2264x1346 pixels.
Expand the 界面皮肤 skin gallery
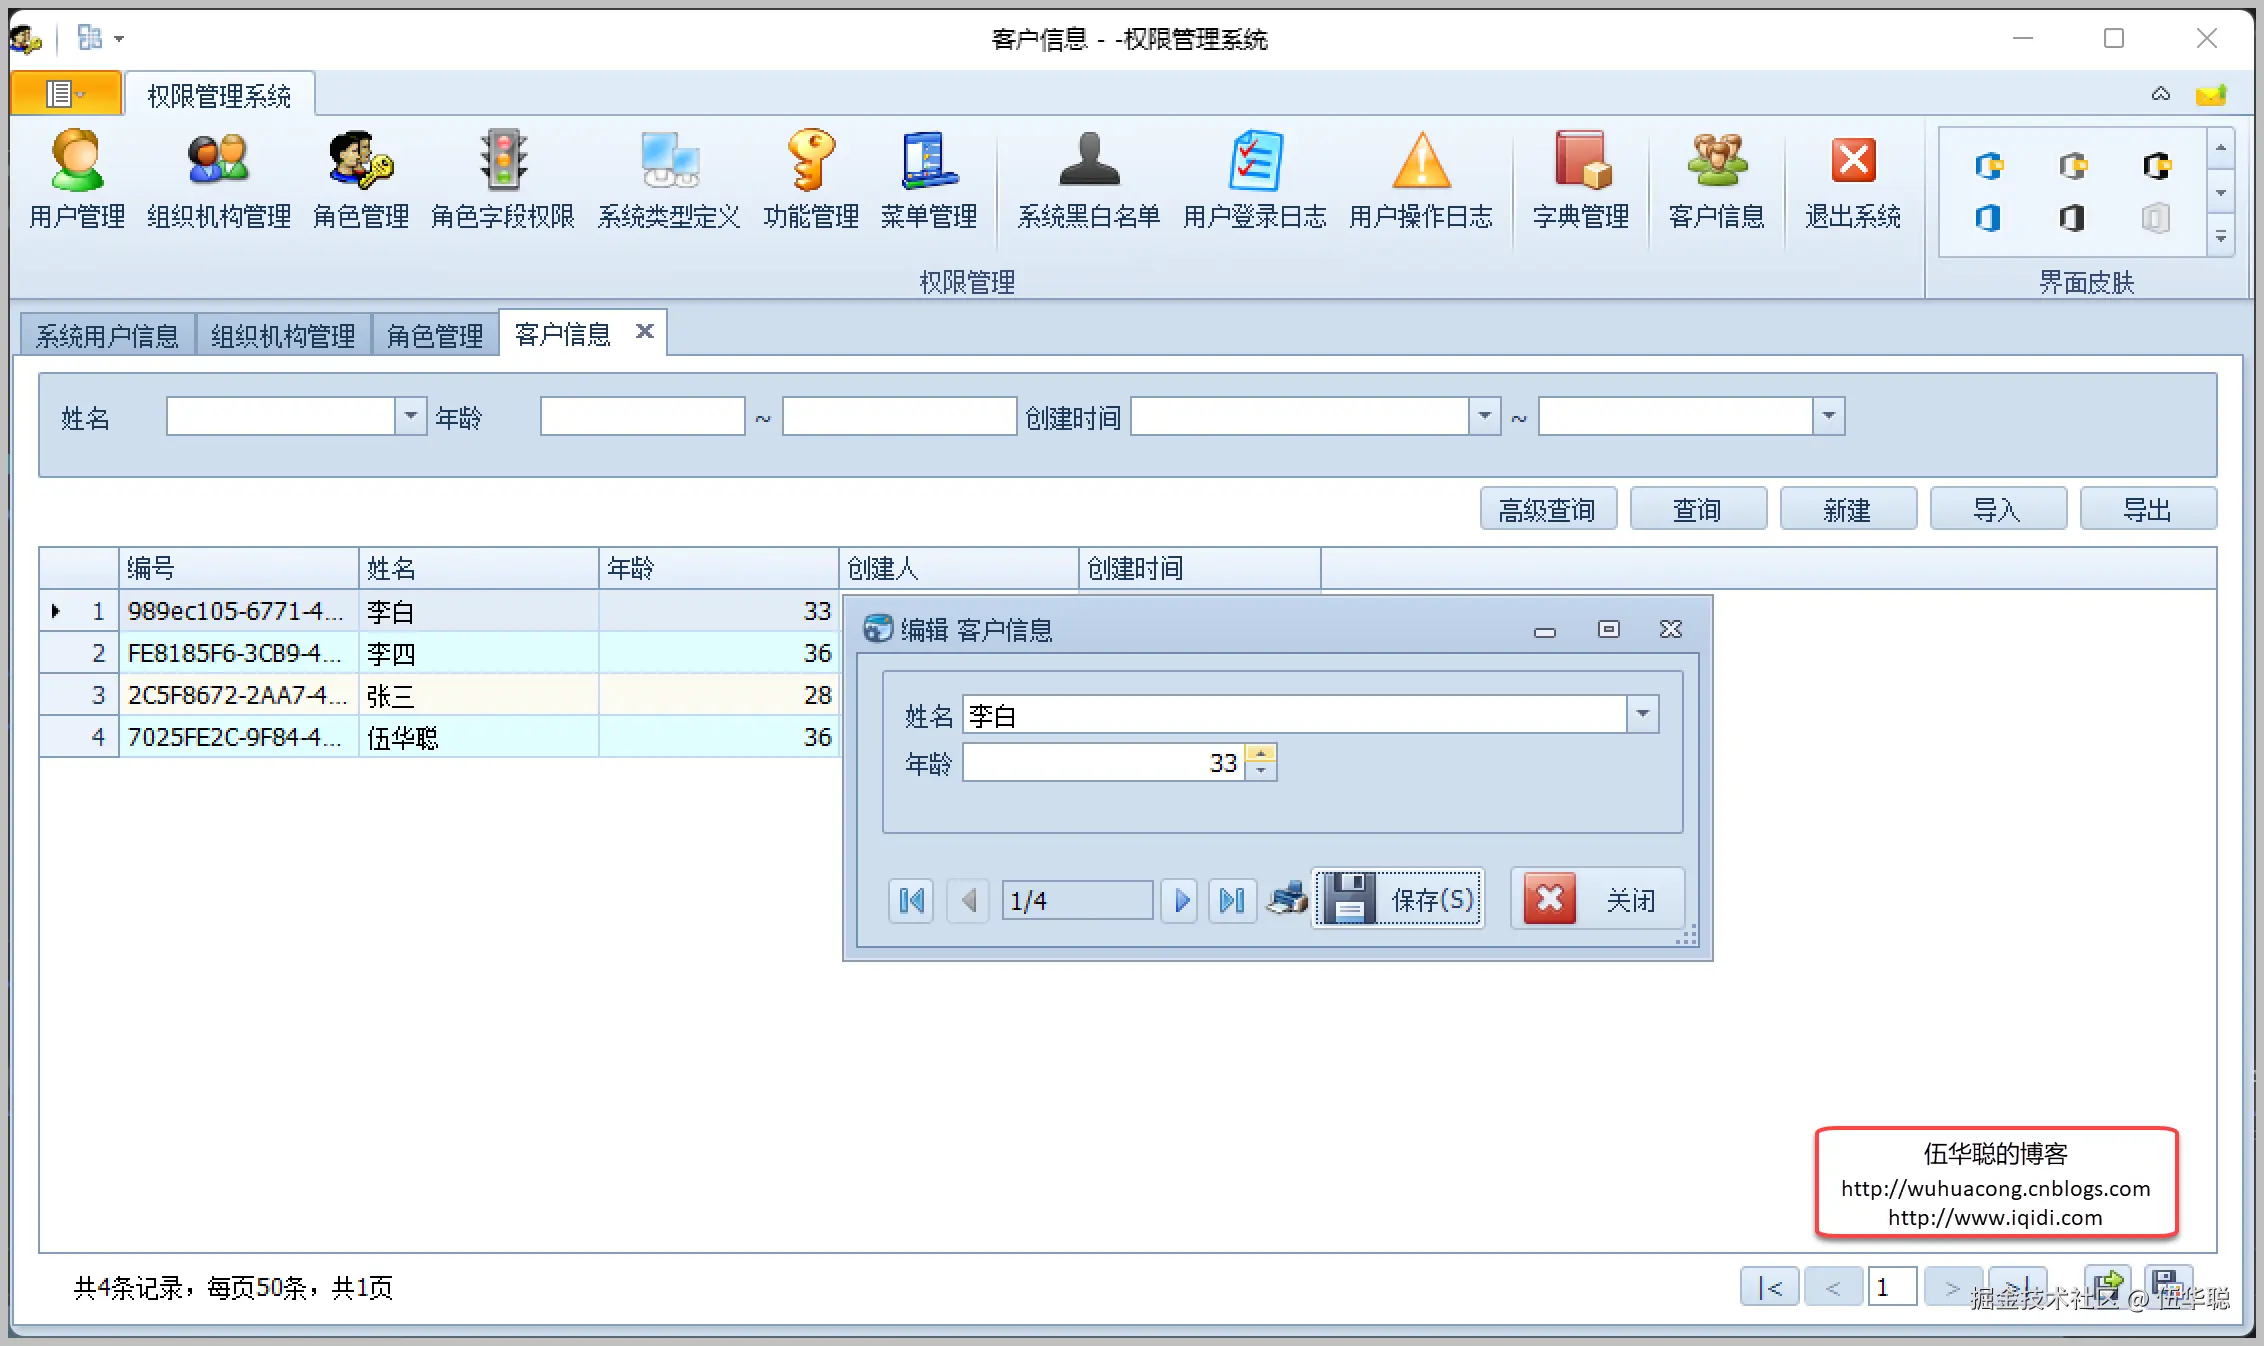coord(2221,237)
